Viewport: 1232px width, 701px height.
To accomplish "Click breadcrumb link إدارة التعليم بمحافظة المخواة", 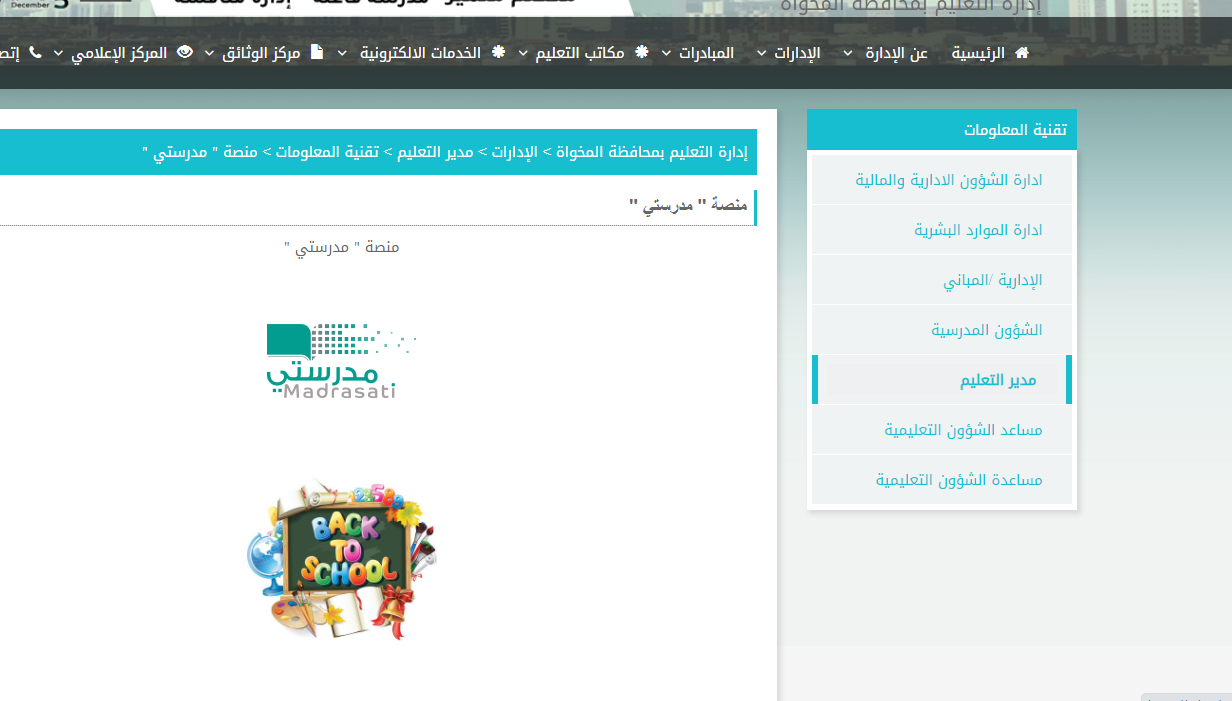I will click(x=652, y=152).
